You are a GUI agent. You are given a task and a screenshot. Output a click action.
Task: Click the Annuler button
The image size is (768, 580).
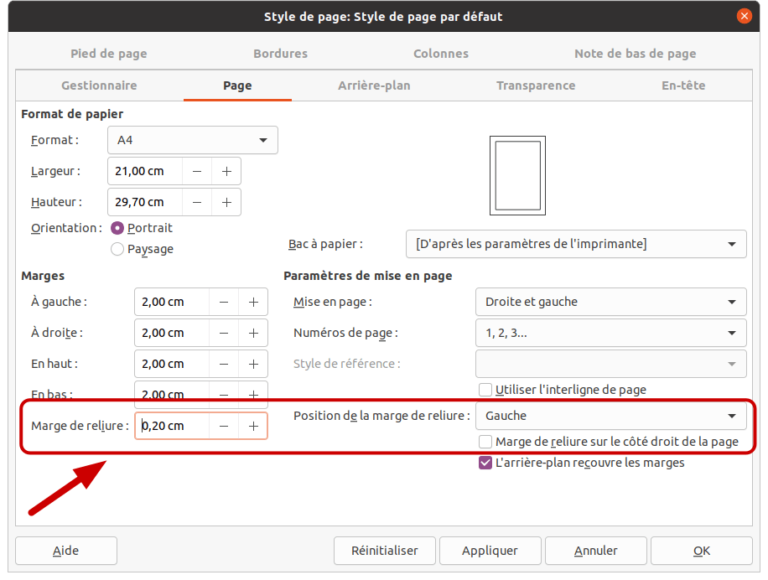click(x=596, y=551)
